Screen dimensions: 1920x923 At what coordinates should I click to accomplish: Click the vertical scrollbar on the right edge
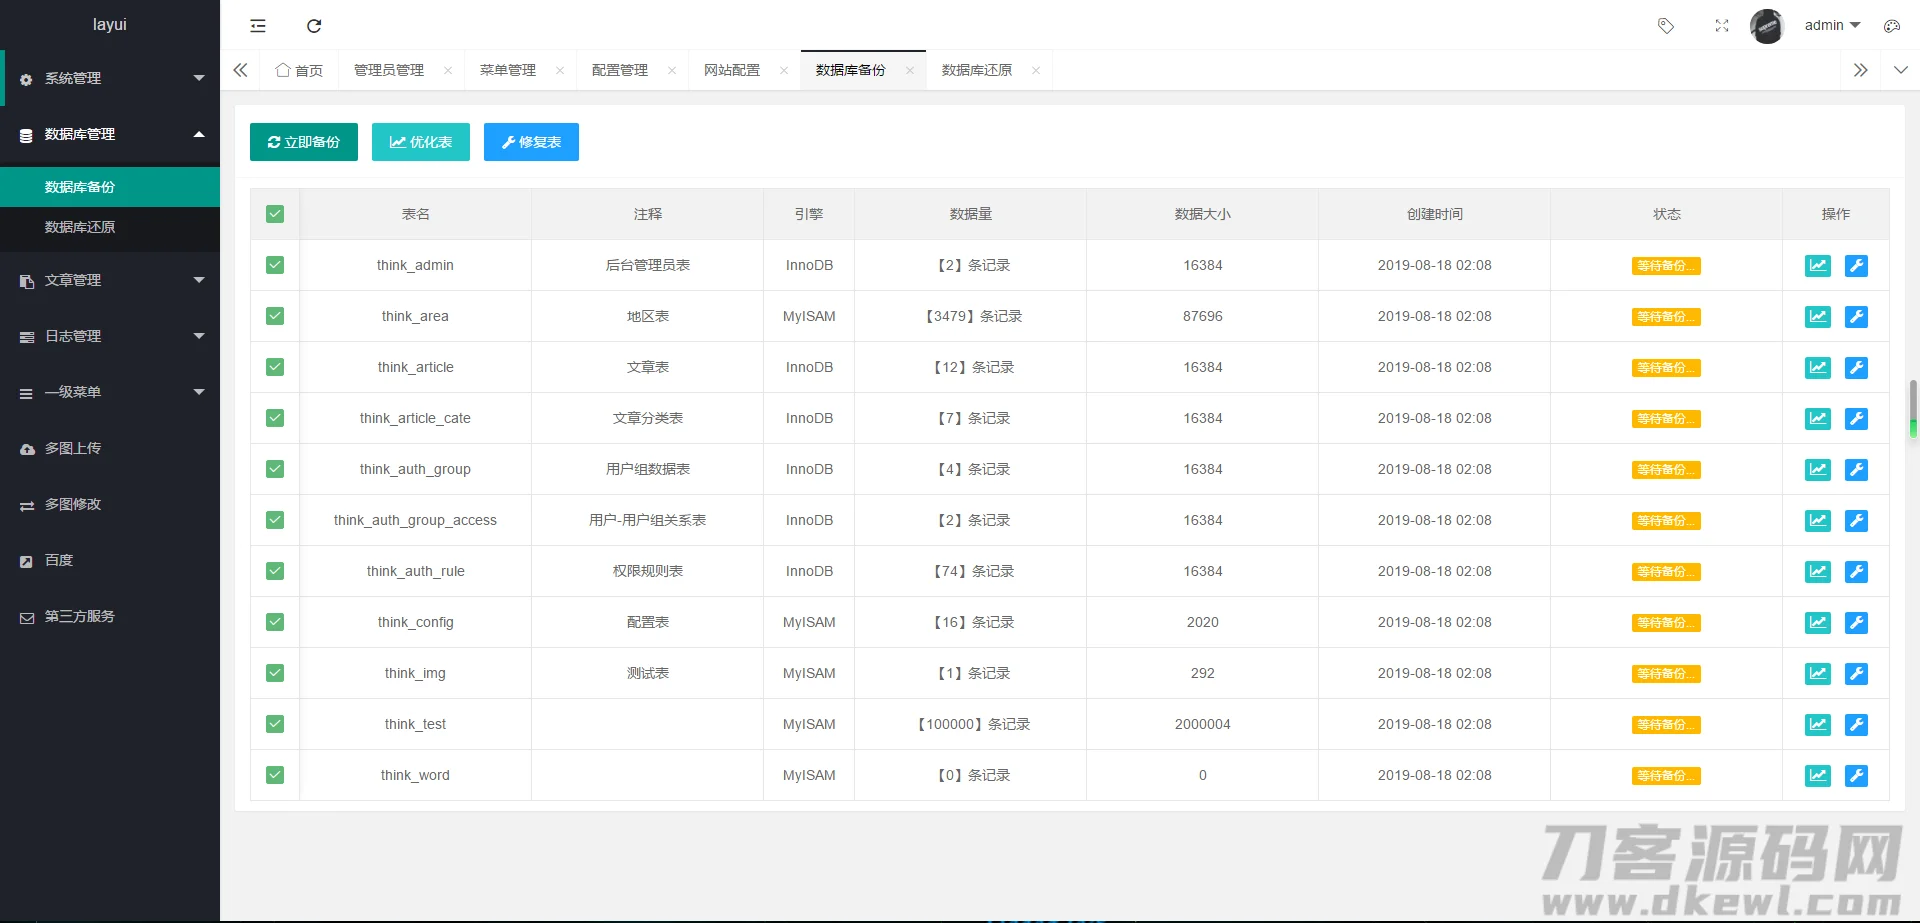(x=1914, y=410)
